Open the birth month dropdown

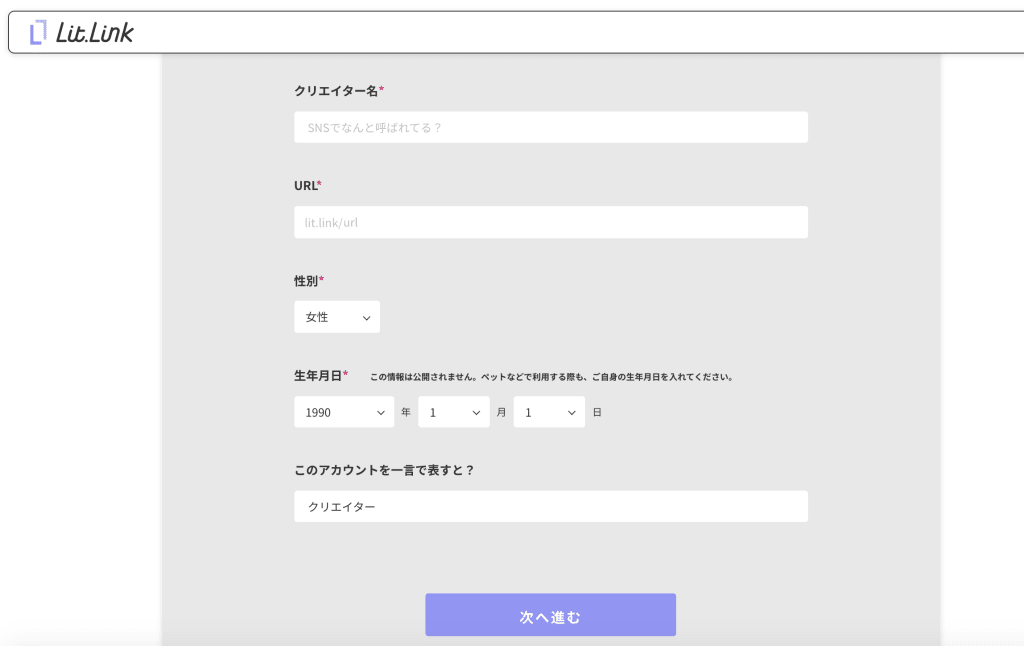(454, 411)
